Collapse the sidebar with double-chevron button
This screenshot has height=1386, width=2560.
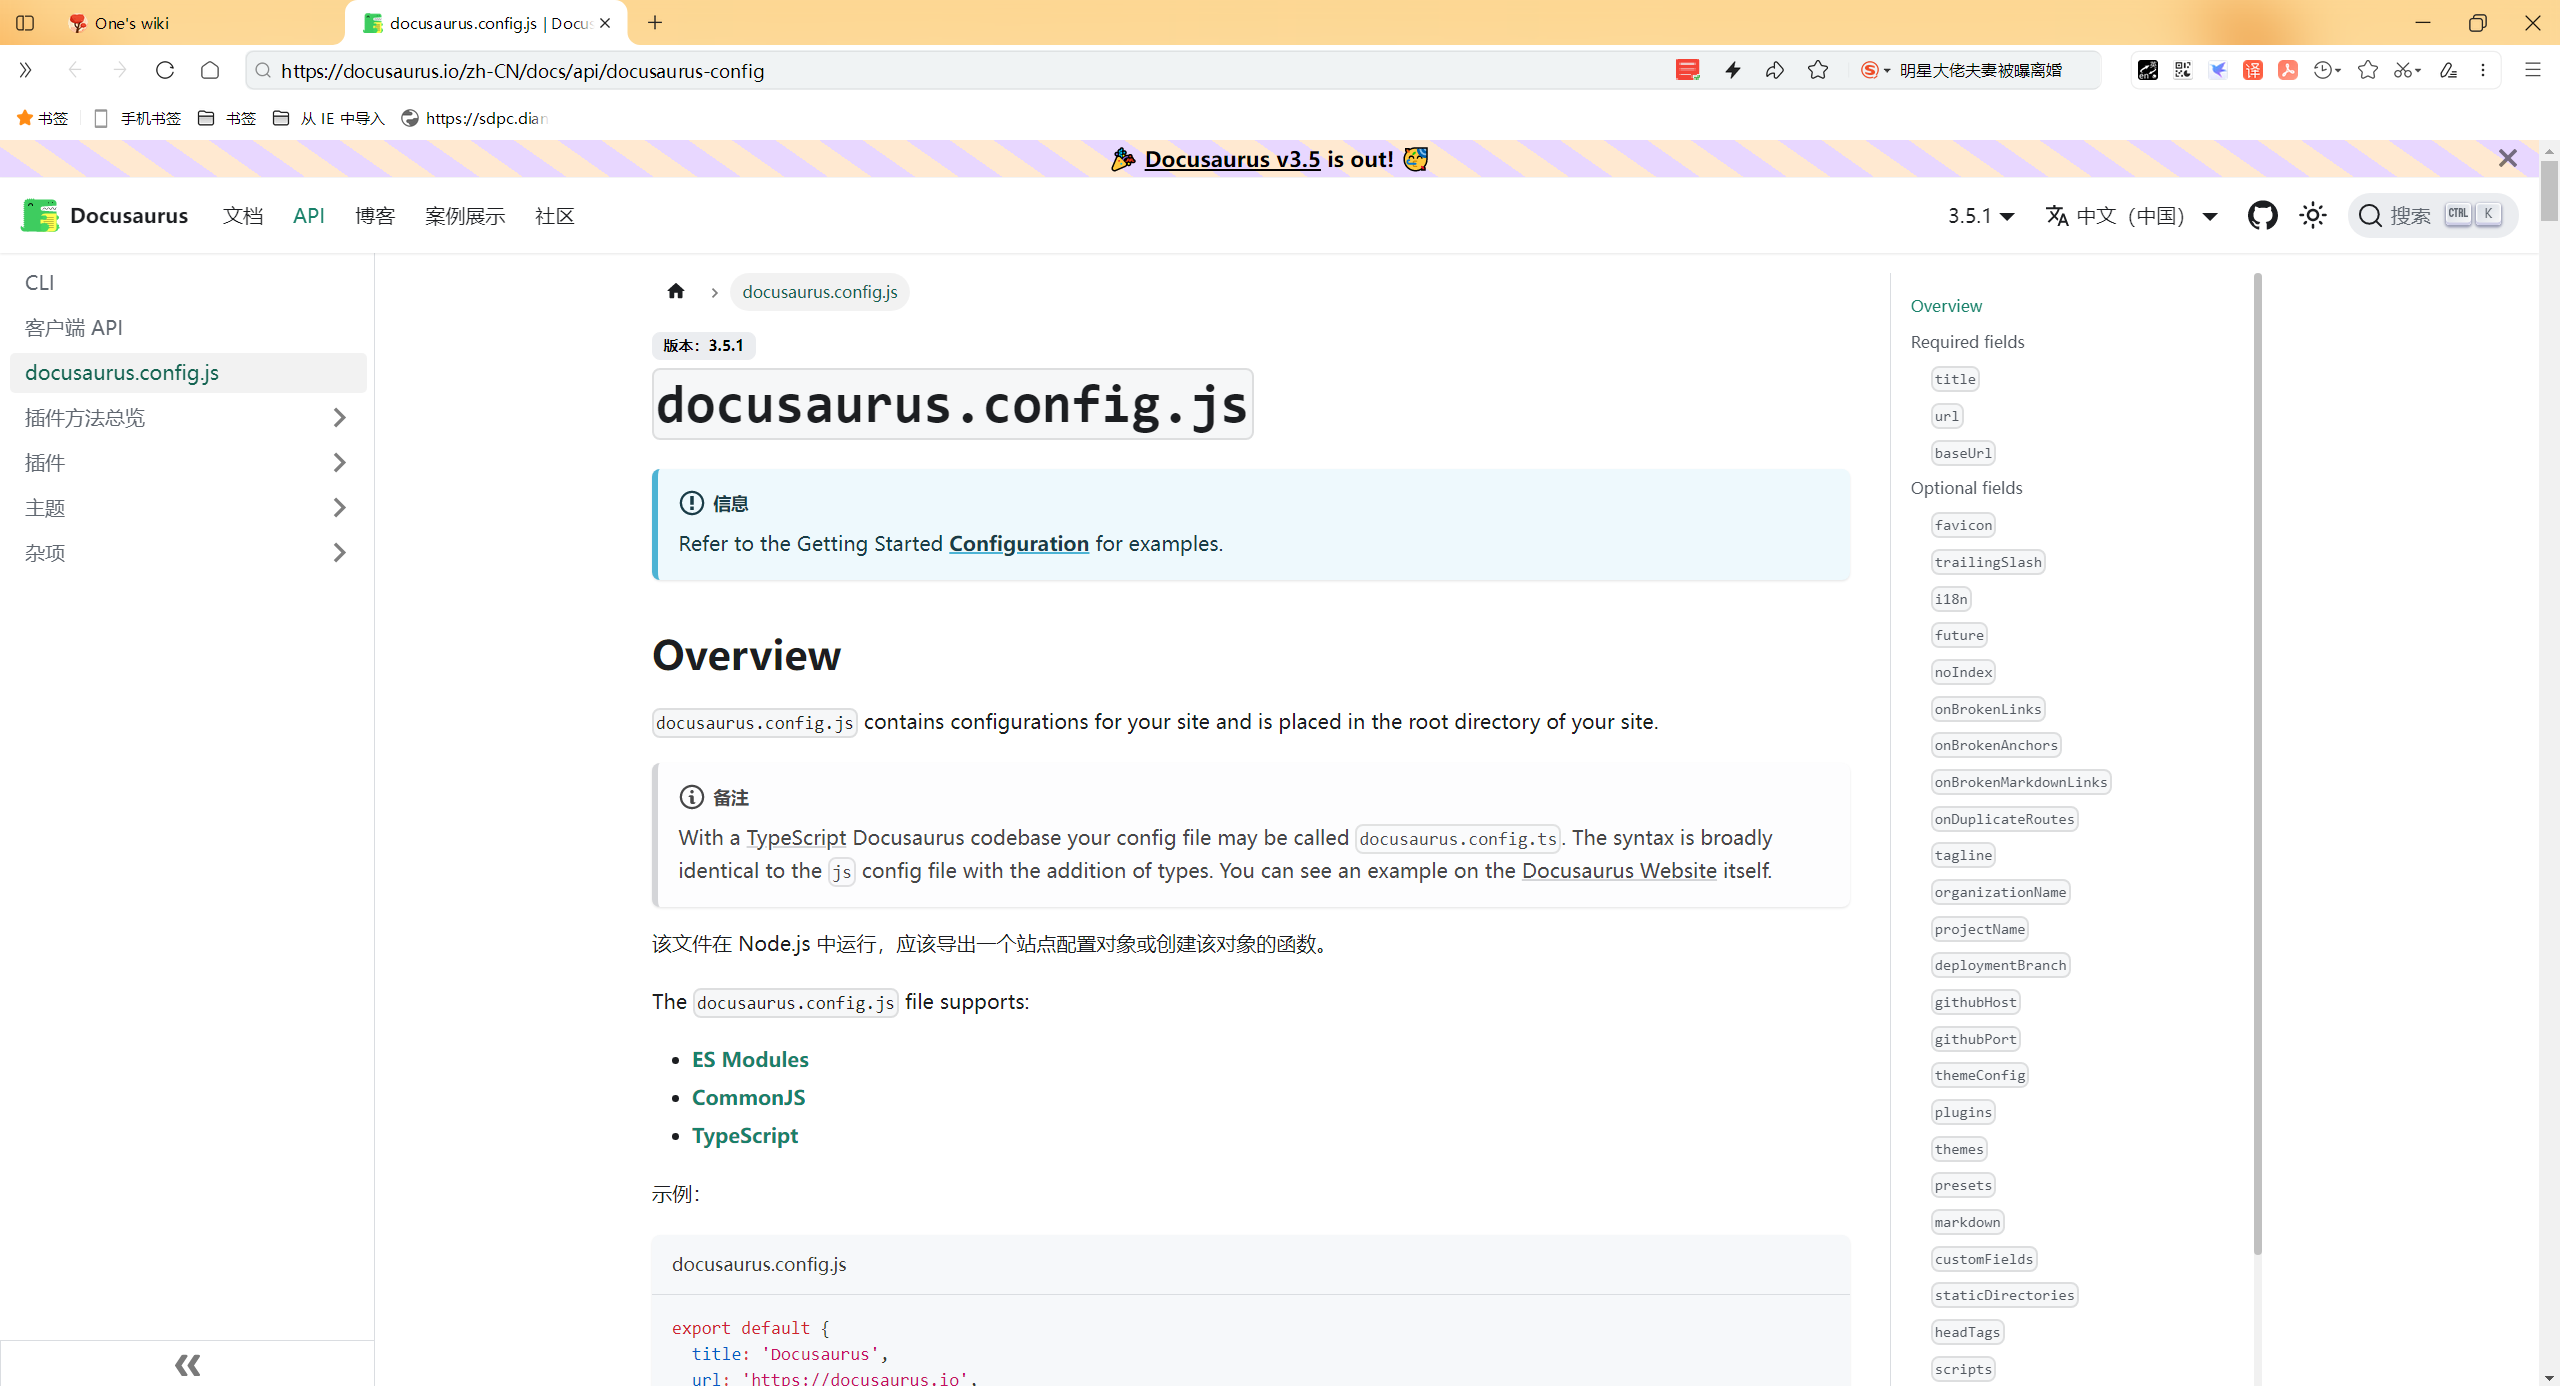click(x=187, y=1364)
